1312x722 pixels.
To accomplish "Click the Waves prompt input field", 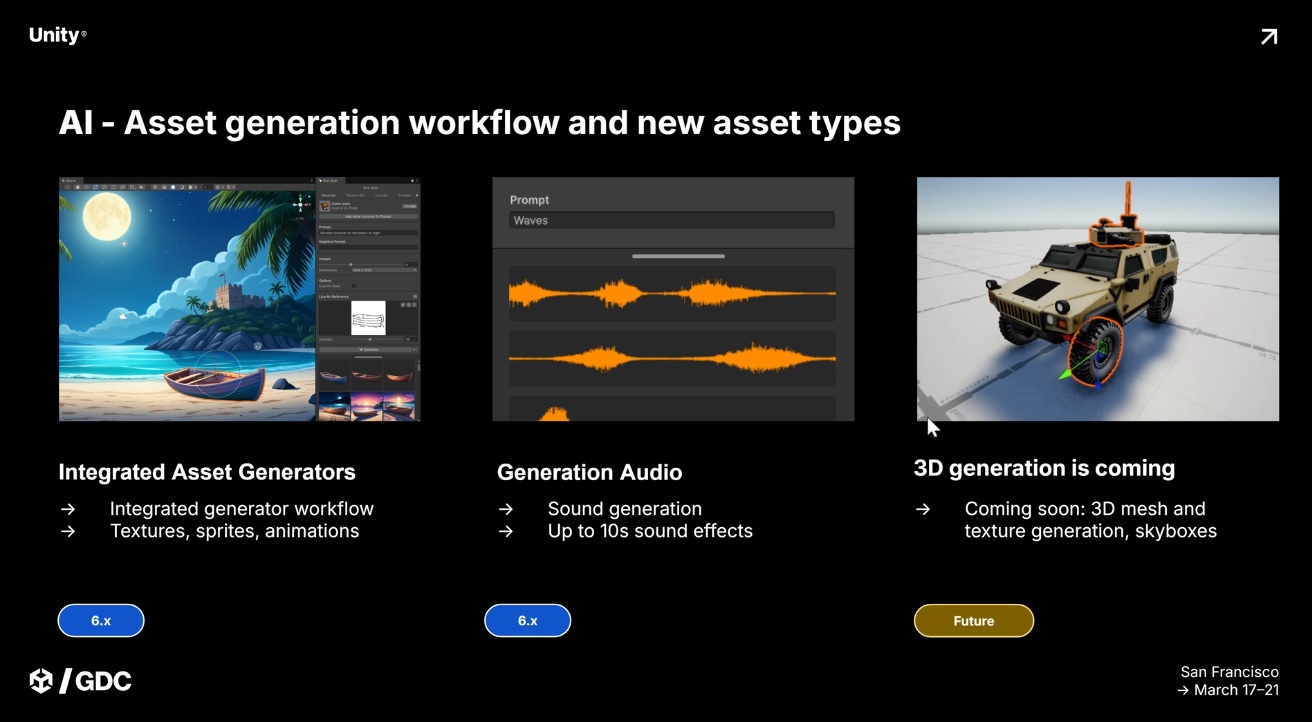I will 671,220.
